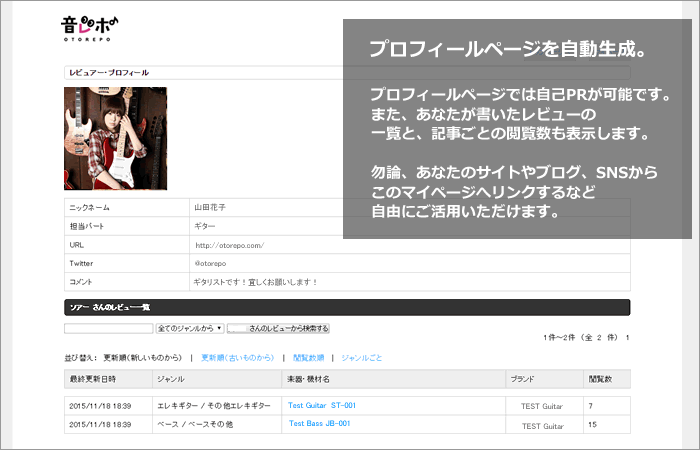Click the 最終更新日時 column header
This screenshot has width=700, height=450.
tap(93, 380)
